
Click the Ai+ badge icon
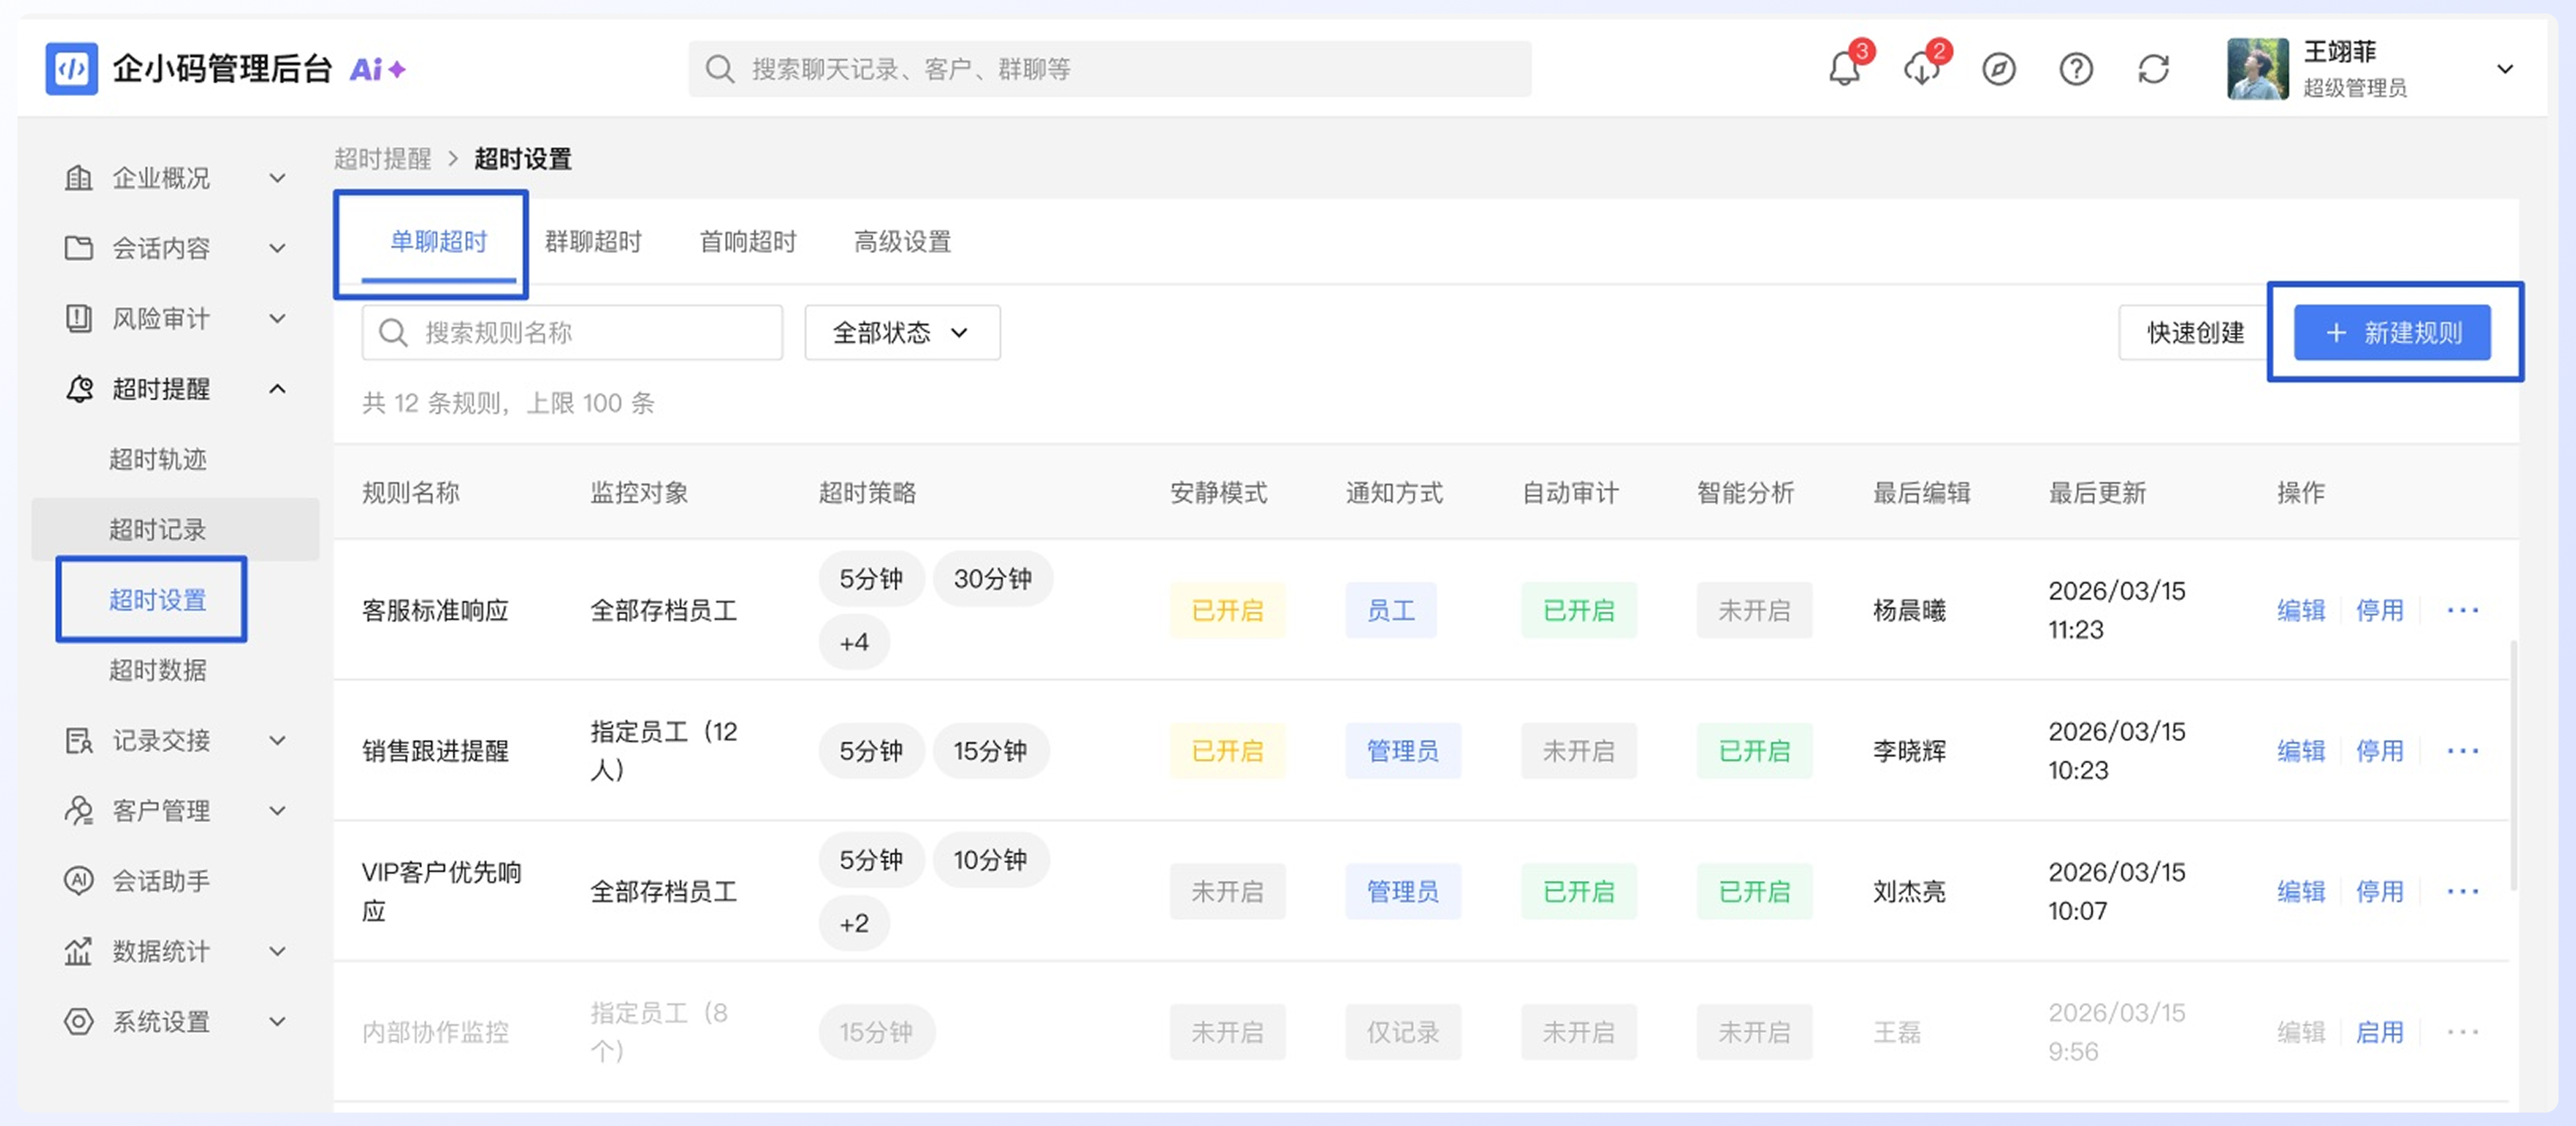(377, 69)
